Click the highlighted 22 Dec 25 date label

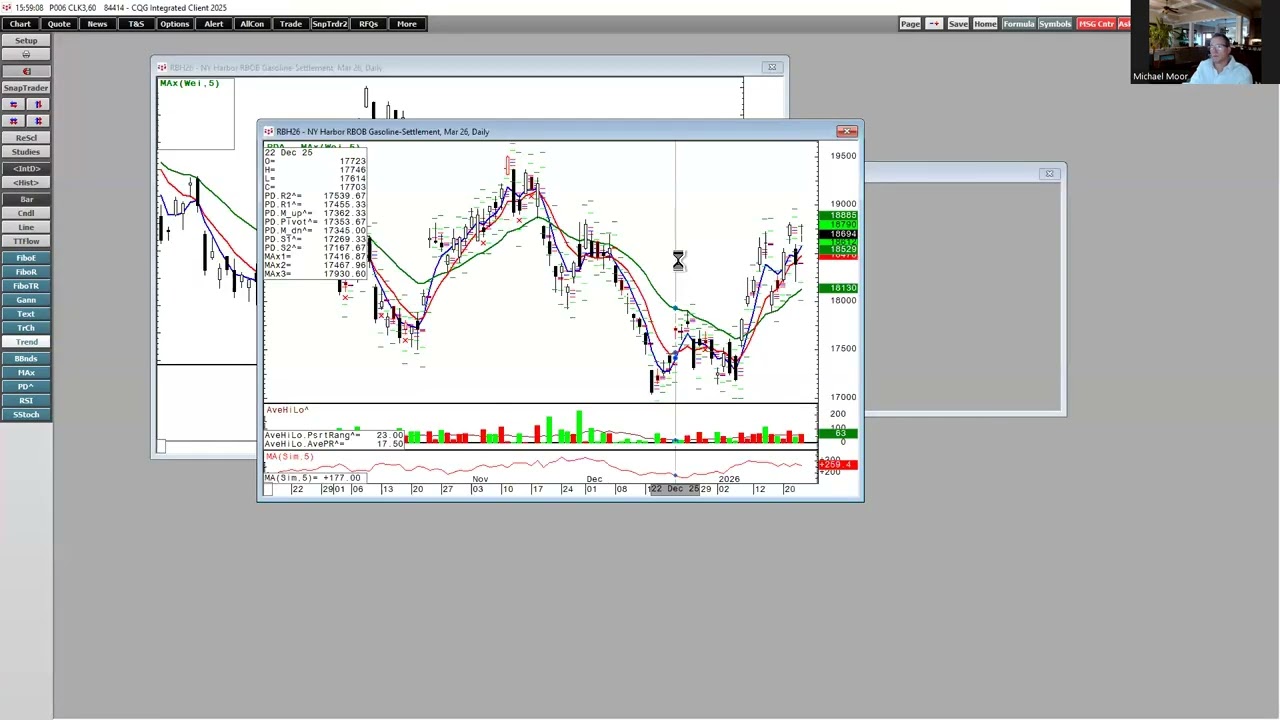coord(675,489)
